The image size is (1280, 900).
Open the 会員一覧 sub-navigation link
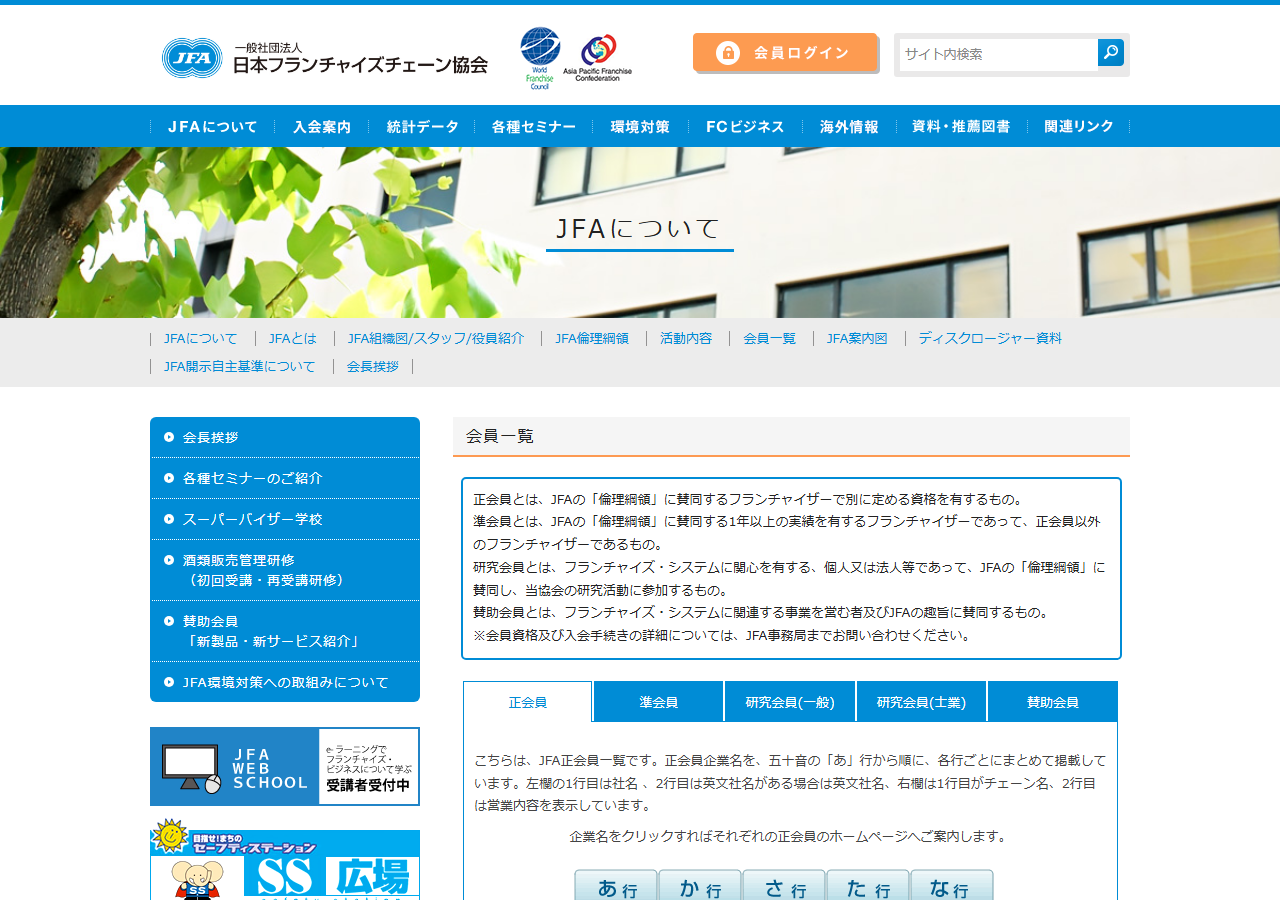click(770, 338)
